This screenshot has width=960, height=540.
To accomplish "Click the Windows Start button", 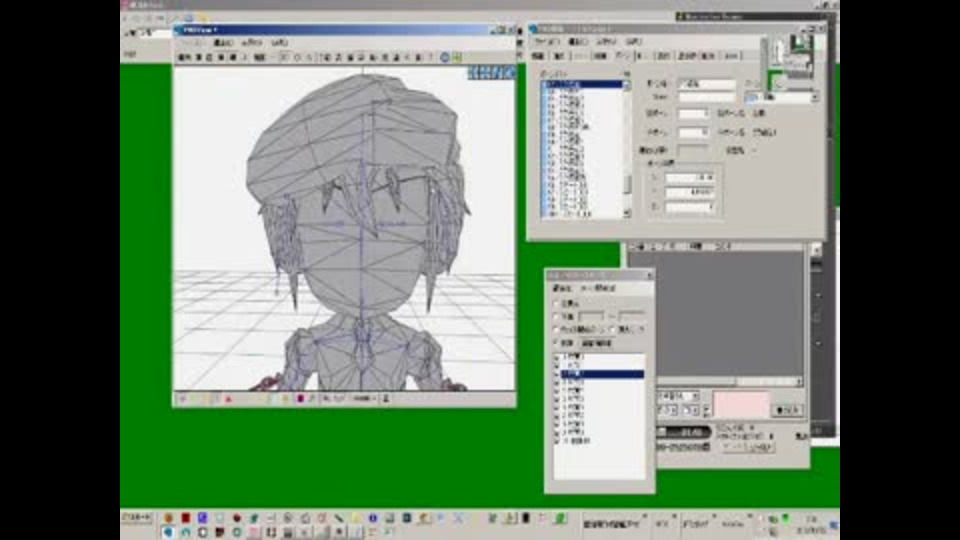I will click(137, 518).
